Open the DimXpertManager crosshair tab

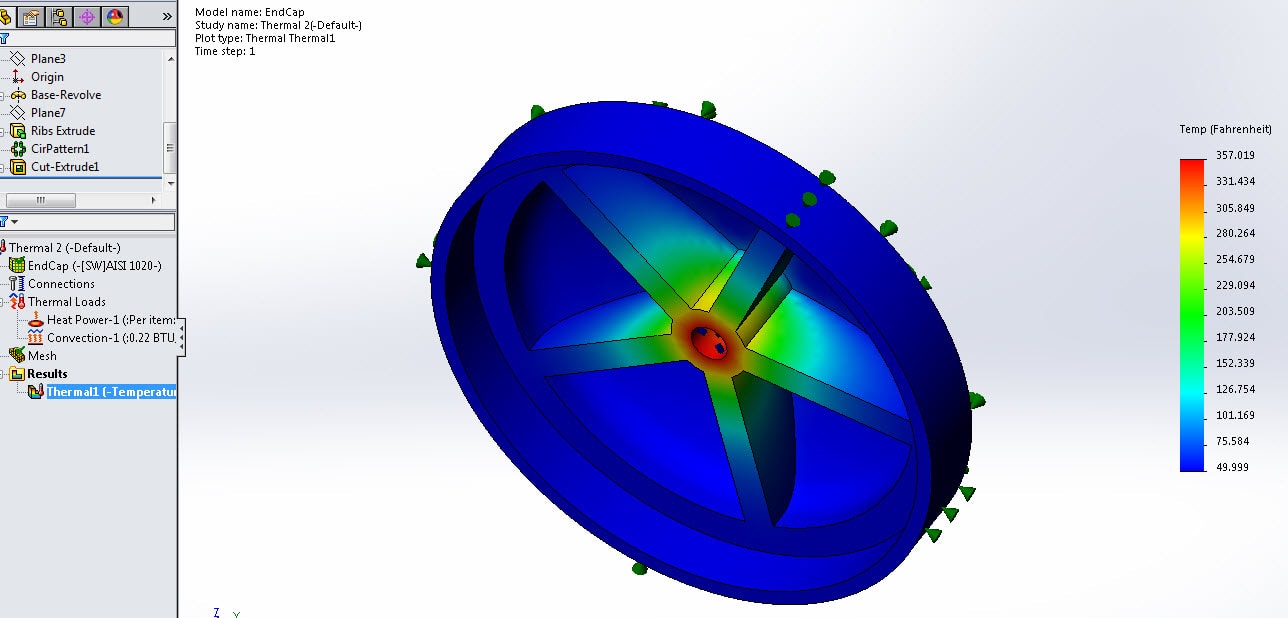coord(87,16)
